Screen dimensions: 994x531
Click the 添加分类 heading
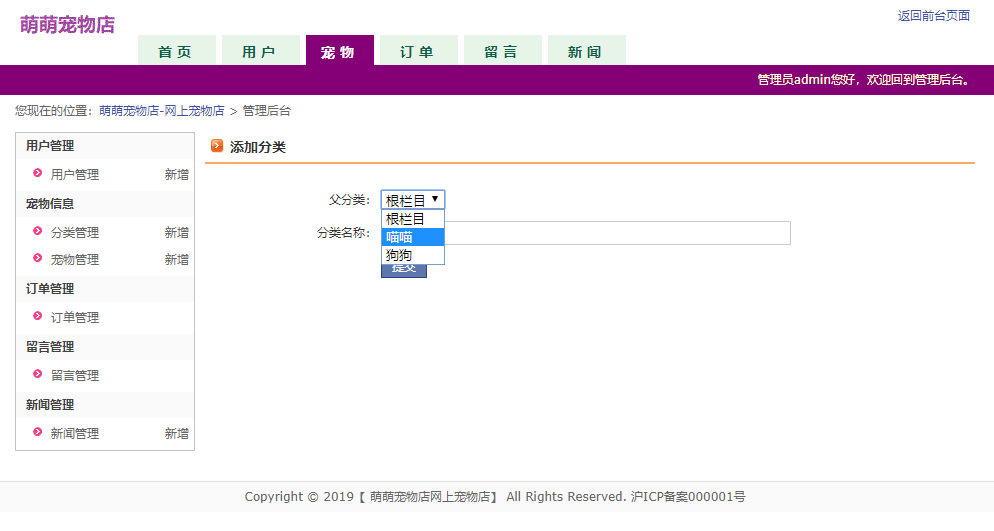[x=258, y=147]
